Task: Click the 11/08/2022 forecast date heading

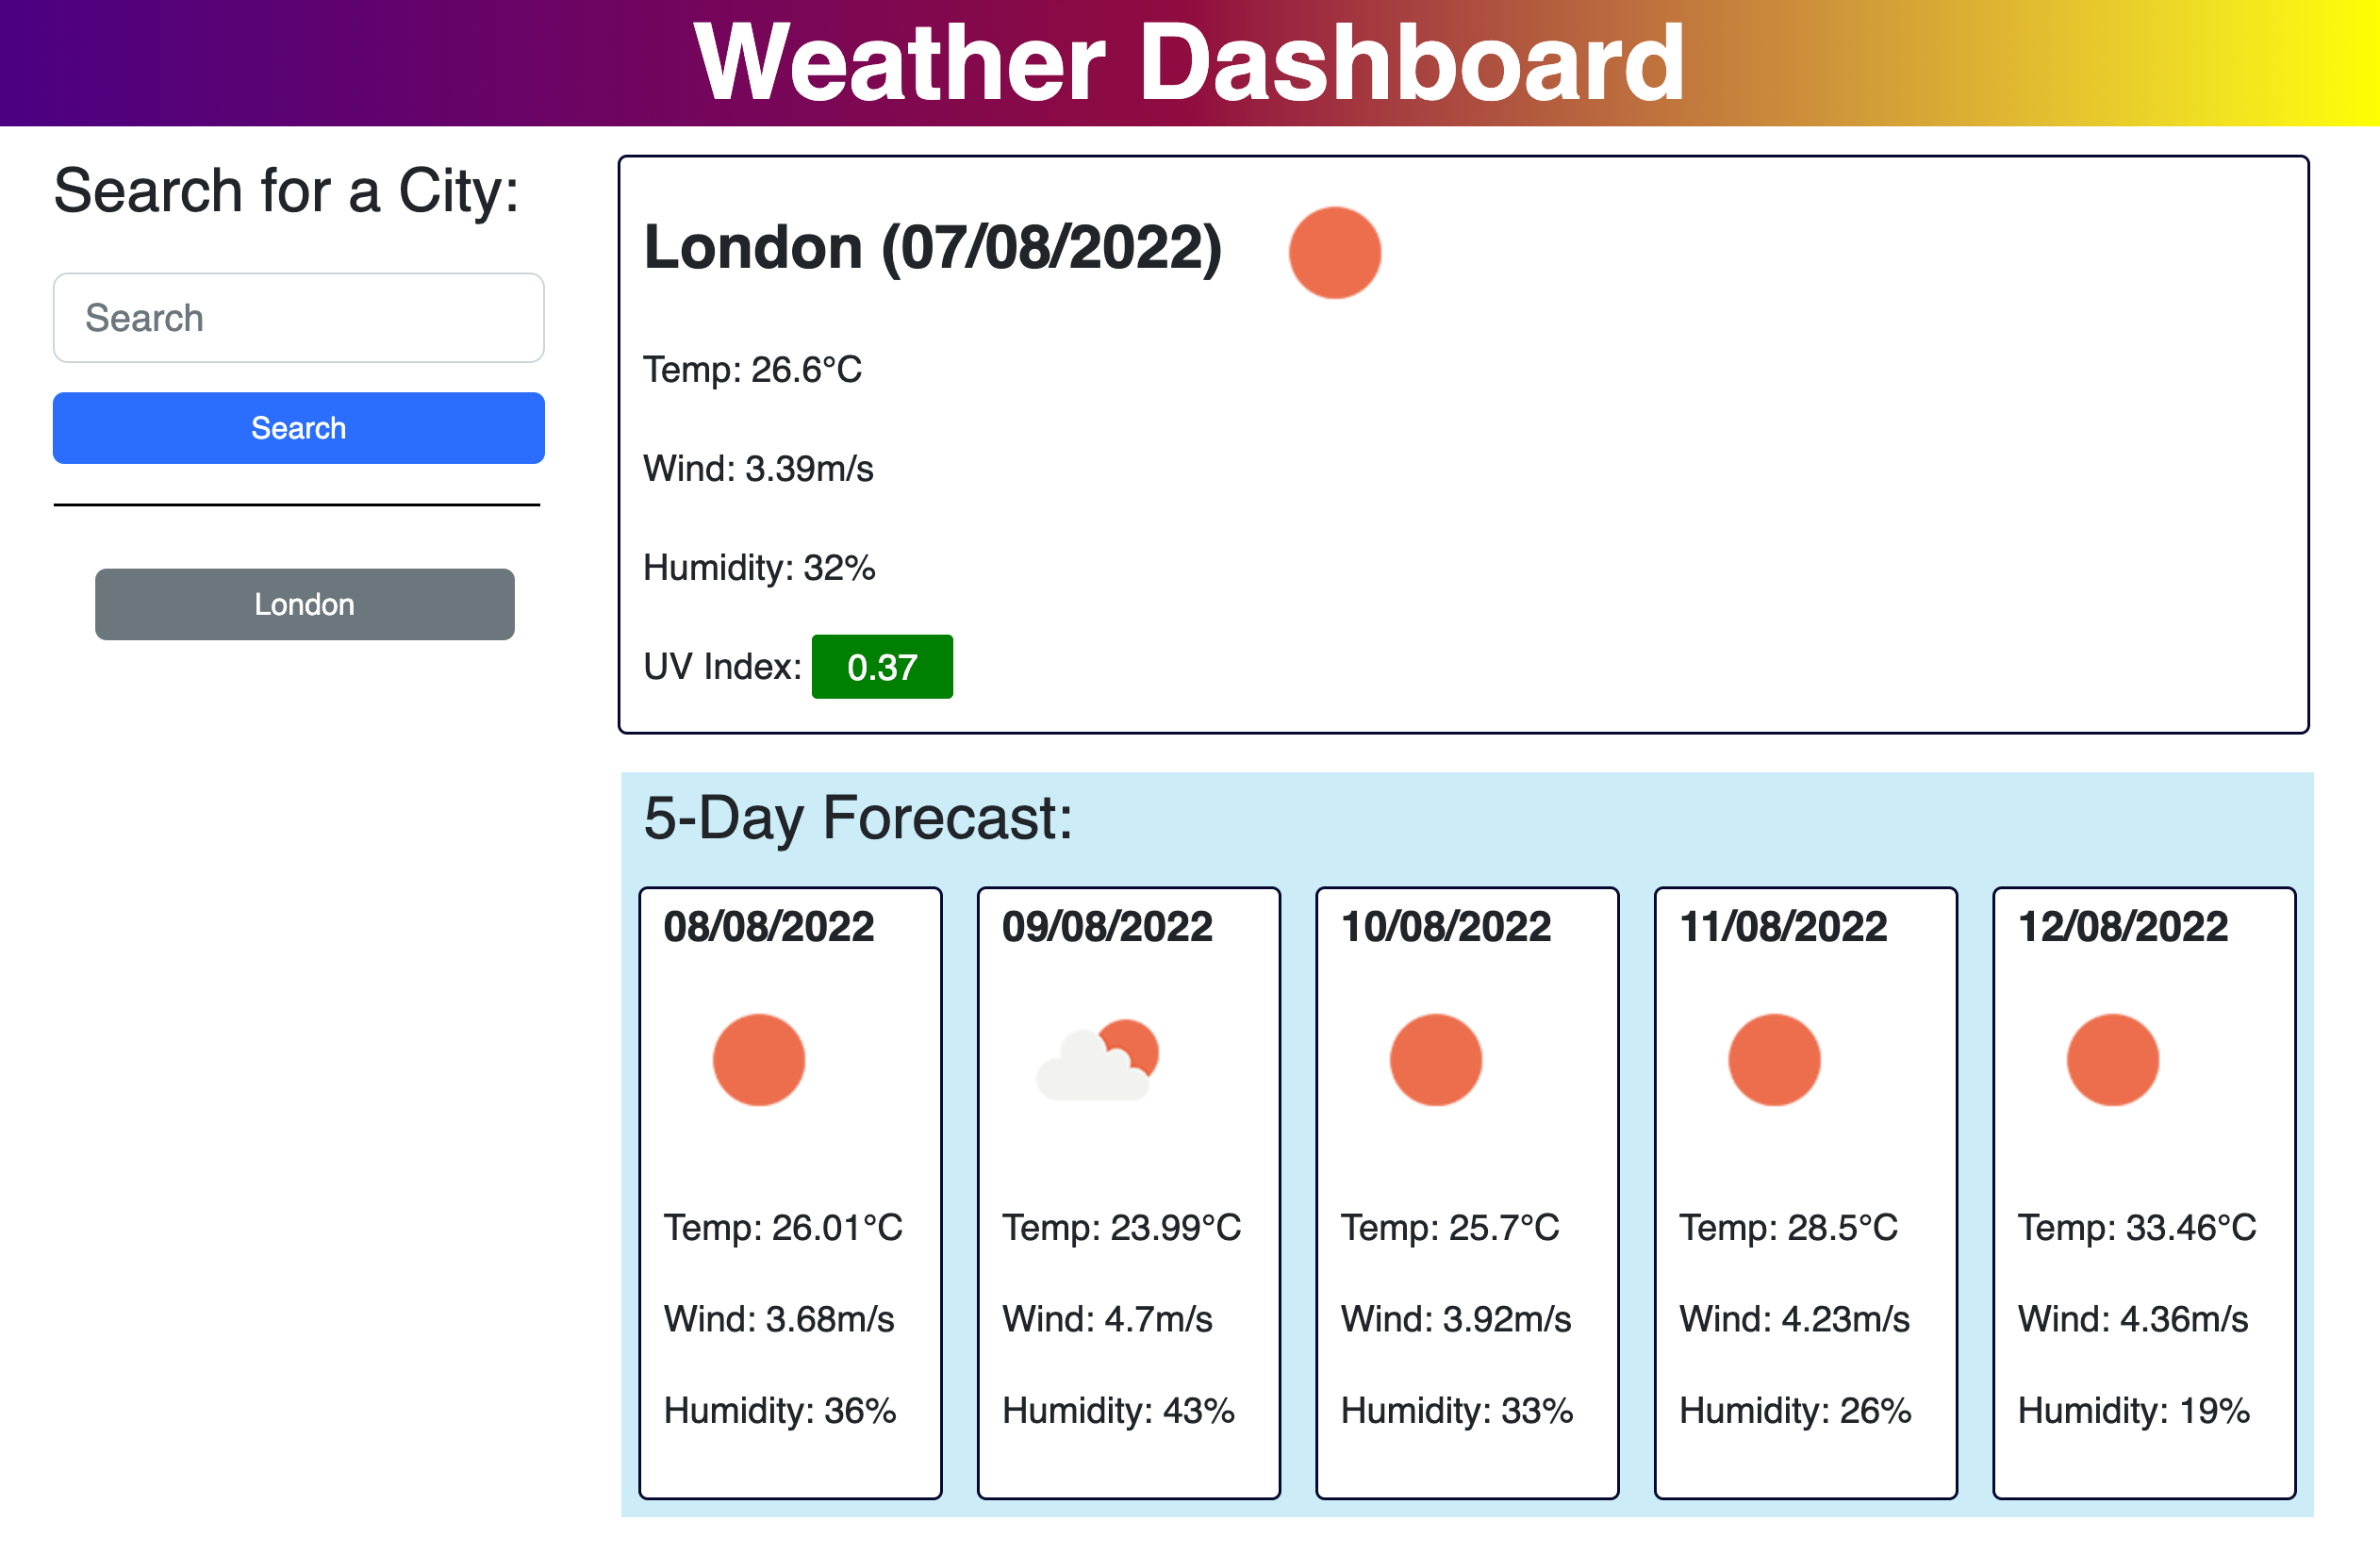Action: tap(1783, 926)
